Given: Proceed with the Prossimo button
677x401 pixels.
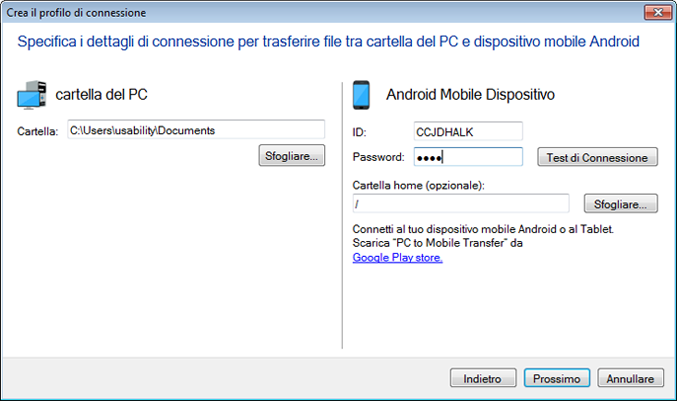Looking at the screenshot, I should [x=557, y=379].
